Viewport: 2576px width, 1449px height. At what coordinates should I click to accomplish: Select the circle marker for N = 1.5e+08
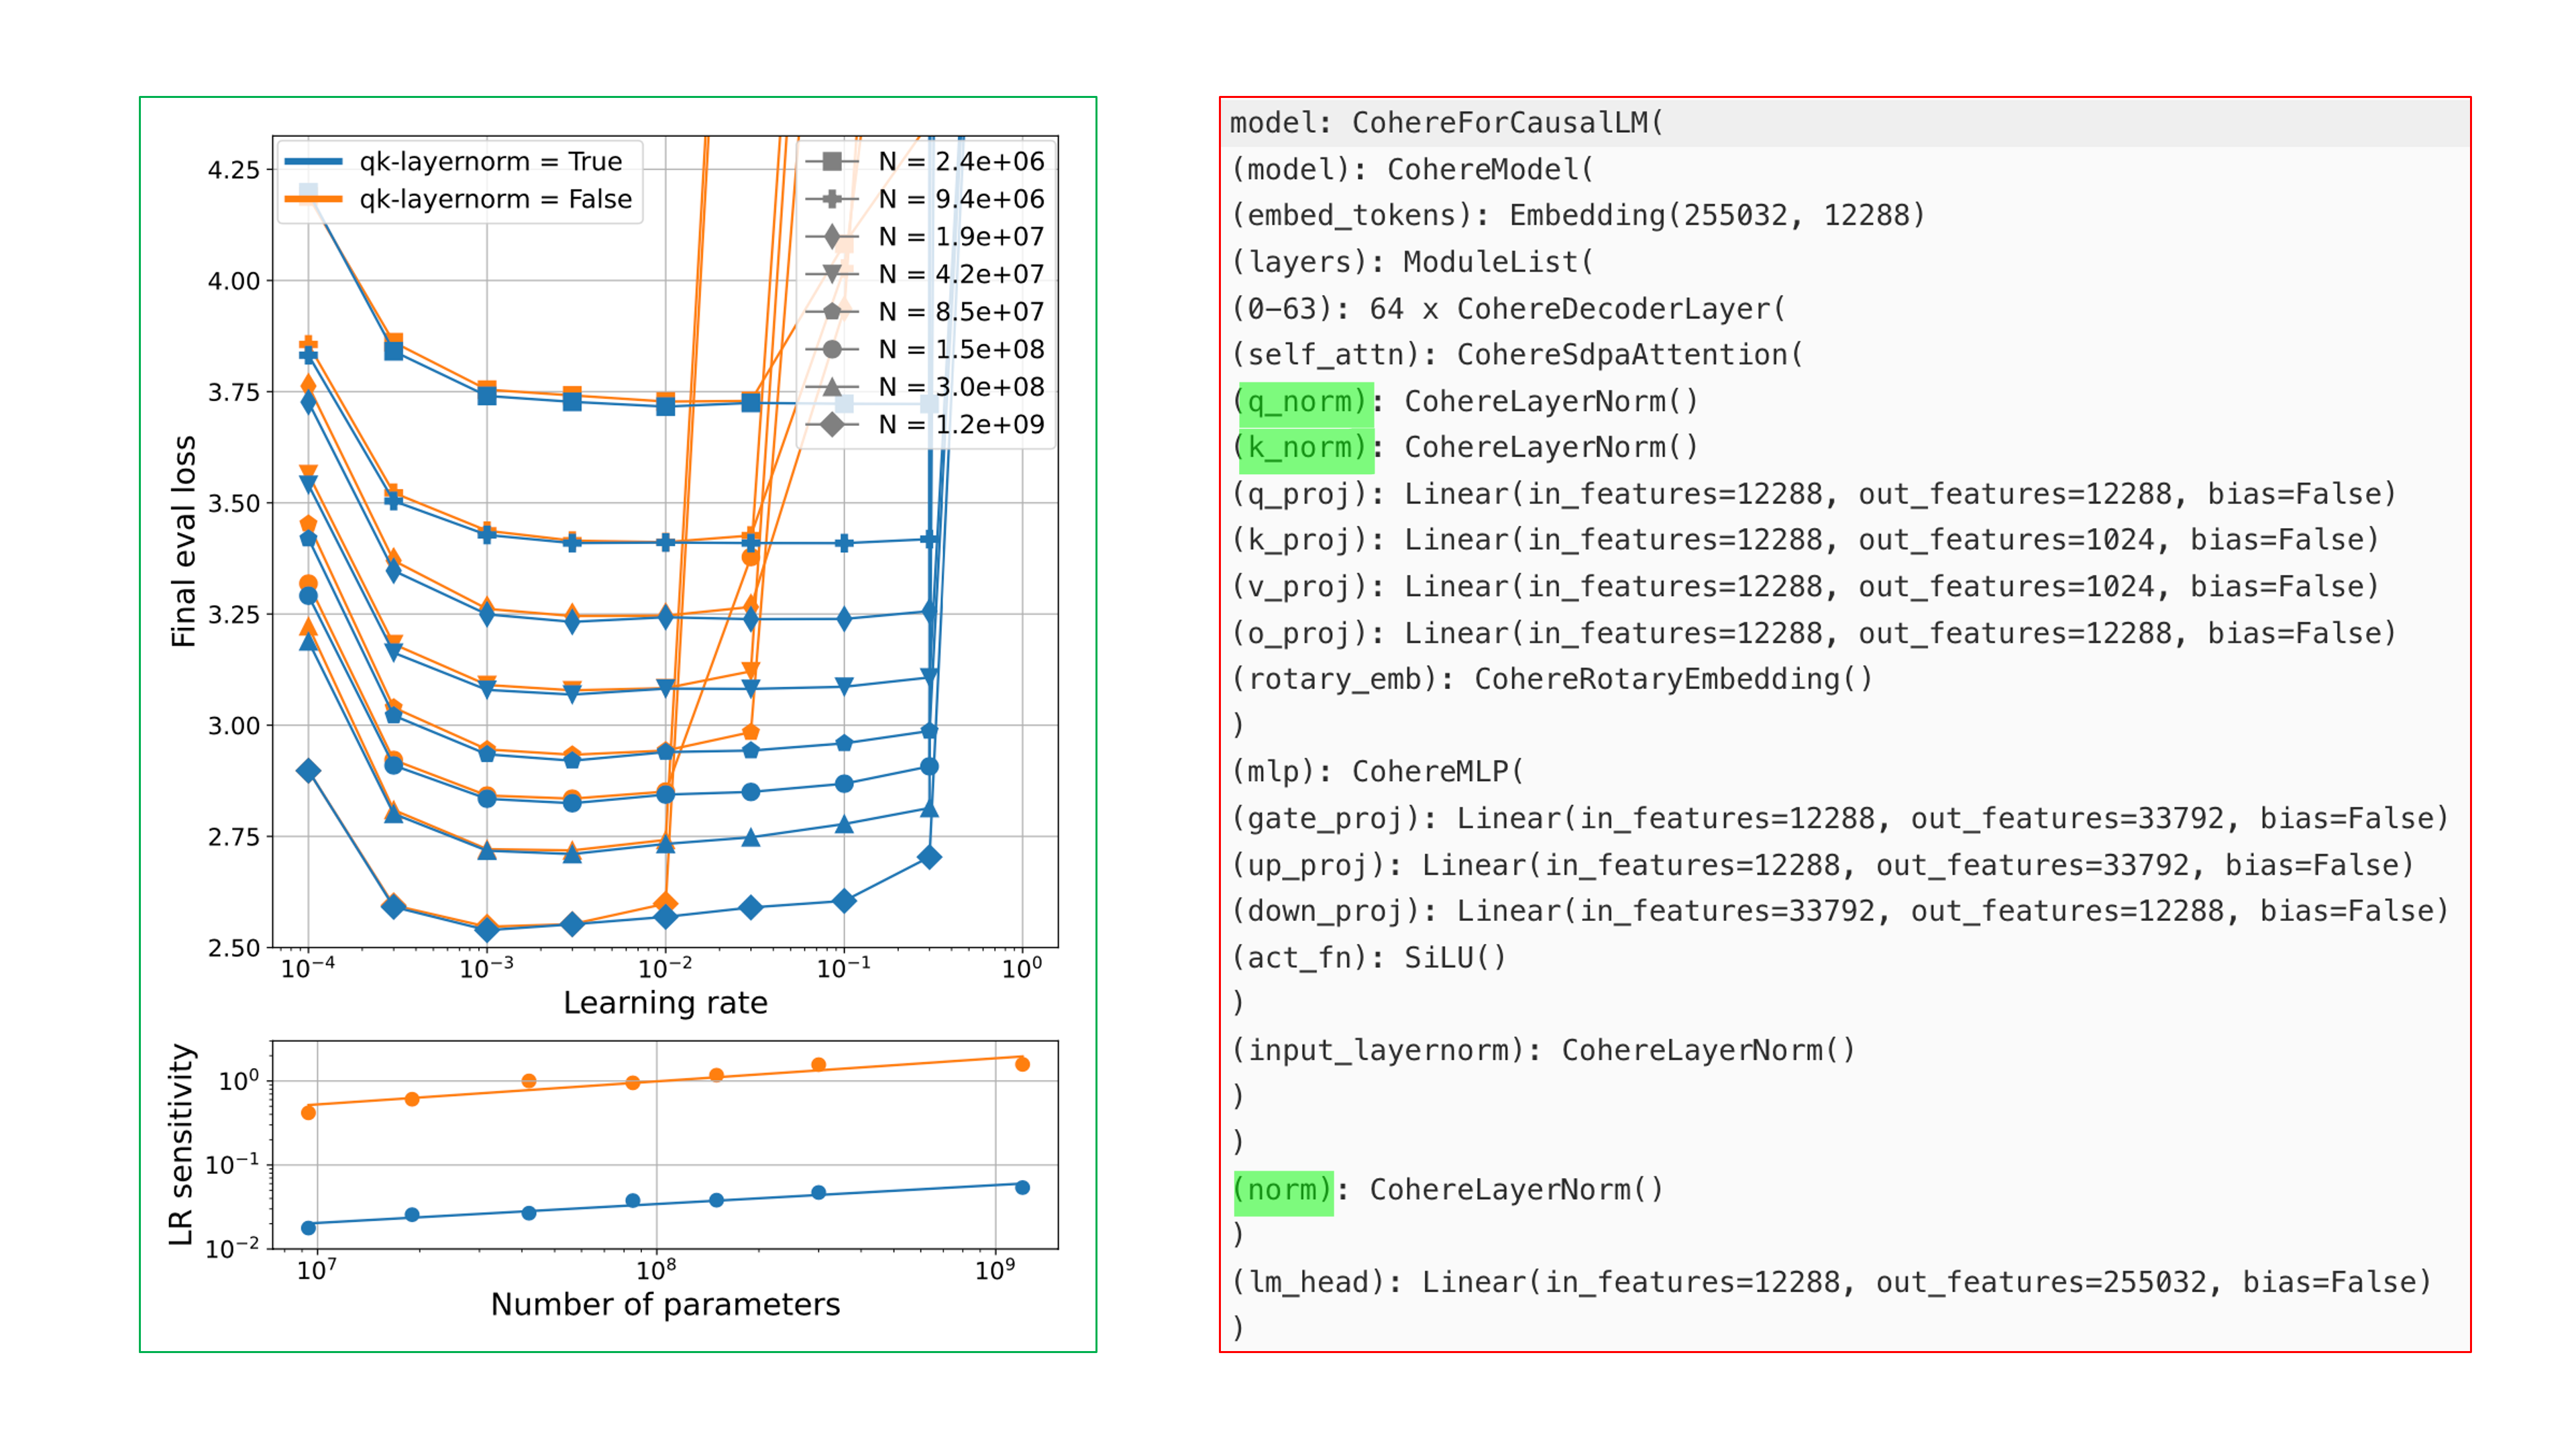[832, 349]
